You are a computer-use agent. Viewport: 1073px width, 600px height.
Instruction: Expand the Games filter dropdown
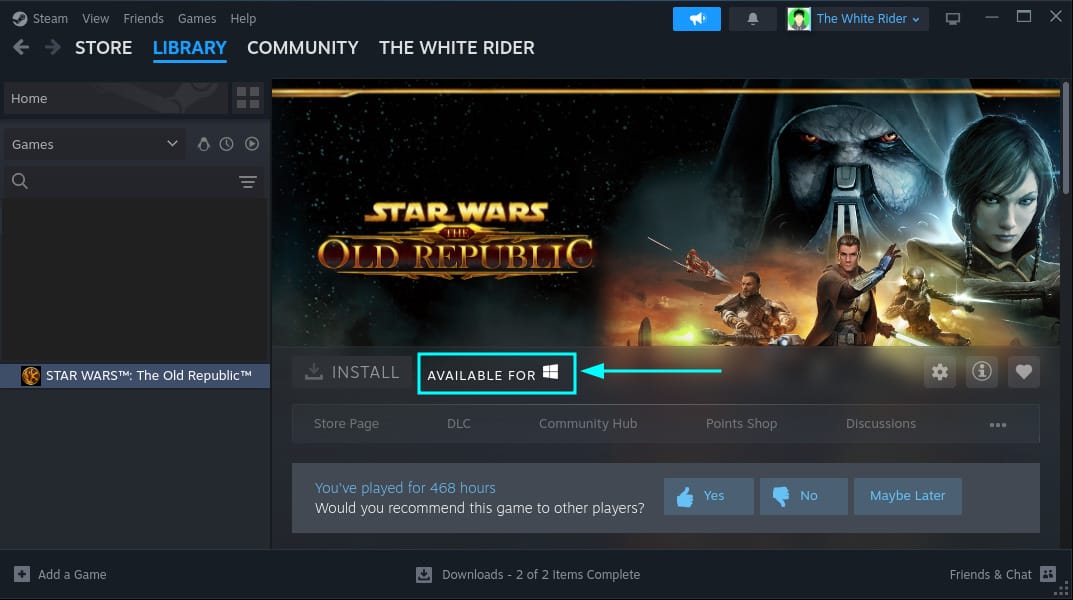tap(94, 144)
